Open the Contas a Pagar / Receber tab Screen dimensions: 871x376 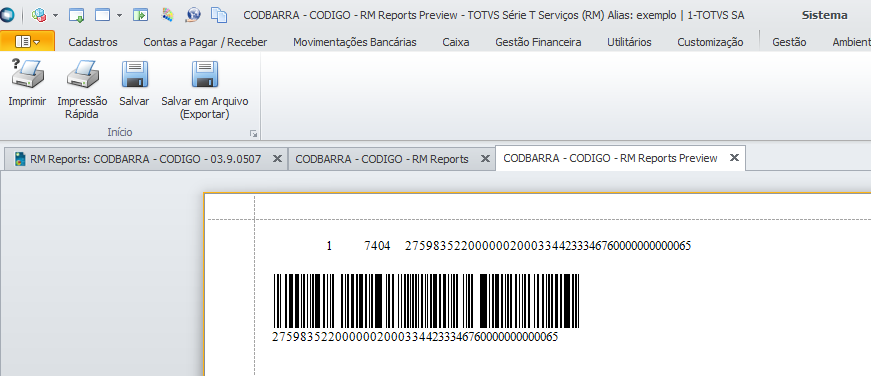coord(205,42)
